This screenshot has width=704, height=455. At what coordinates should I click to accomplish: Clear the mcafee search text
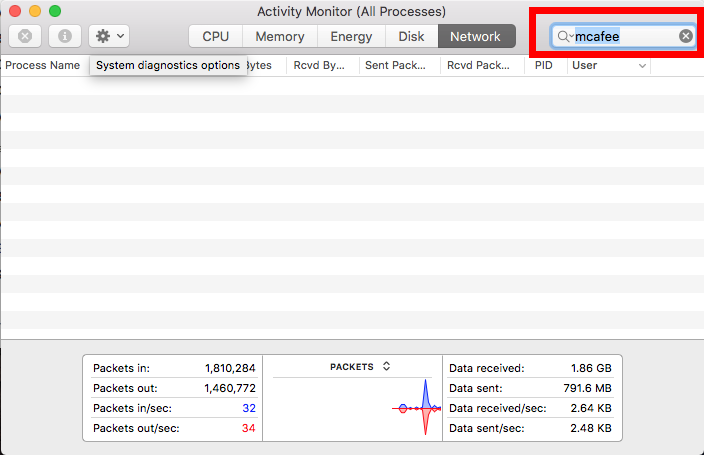click(x=685, y=36)
